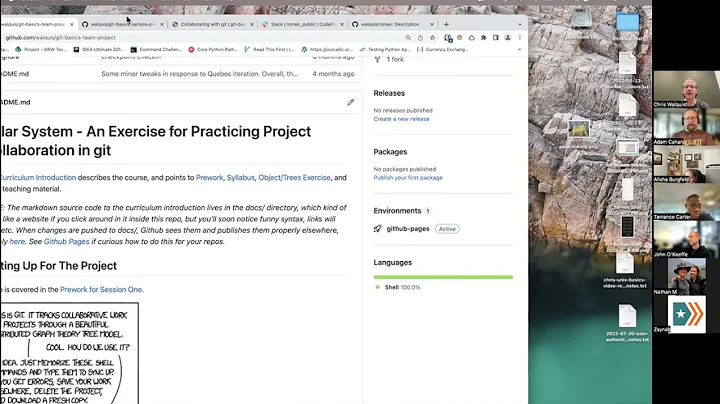Open chris-unix-basics-video notes.txt desktop file

(625, 271)
